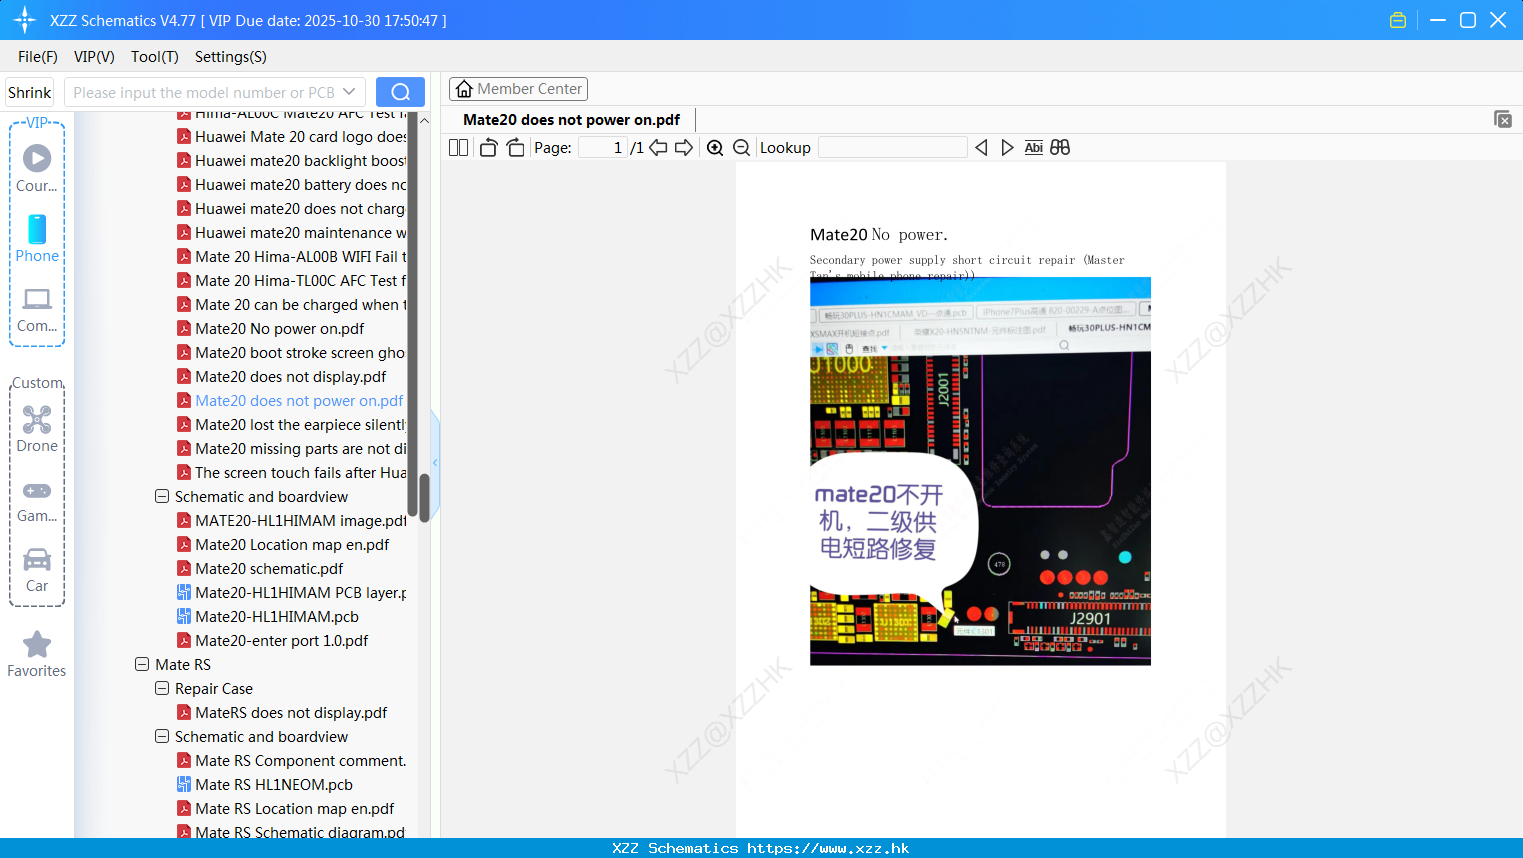Collapse the Mate RS Repair Case folder
Image resolution: width=1523 pixels, height=858 pixels.
tap(162, 688)
